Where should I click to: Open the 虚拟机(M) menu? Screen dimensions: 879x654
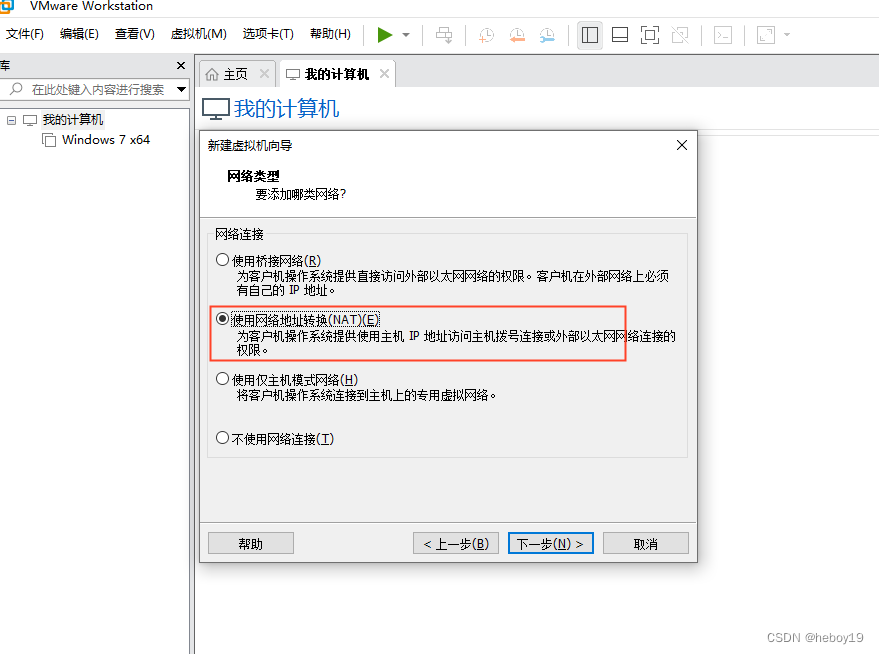(x=198, y=34)
